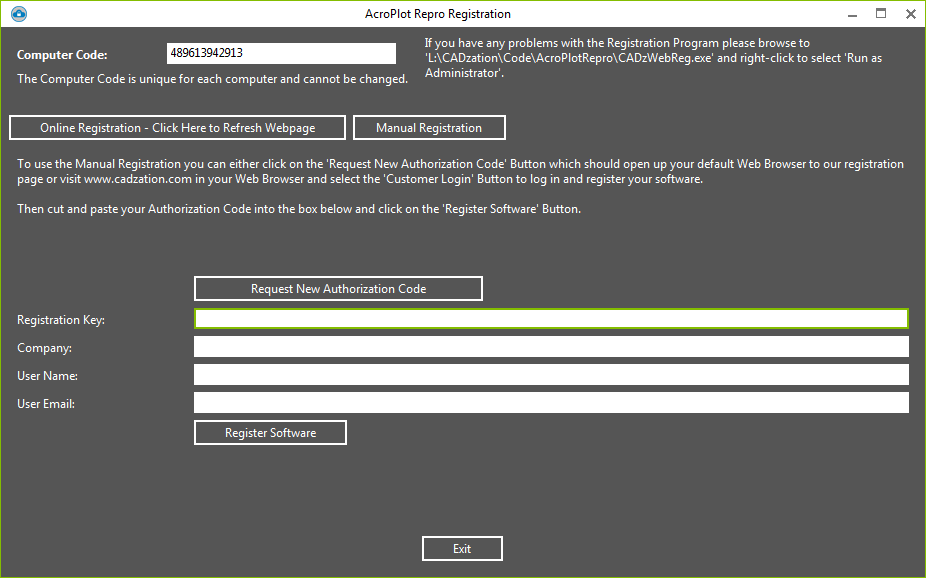Click the 'User Email:' label
926x578 pixels.
point(45,404)
